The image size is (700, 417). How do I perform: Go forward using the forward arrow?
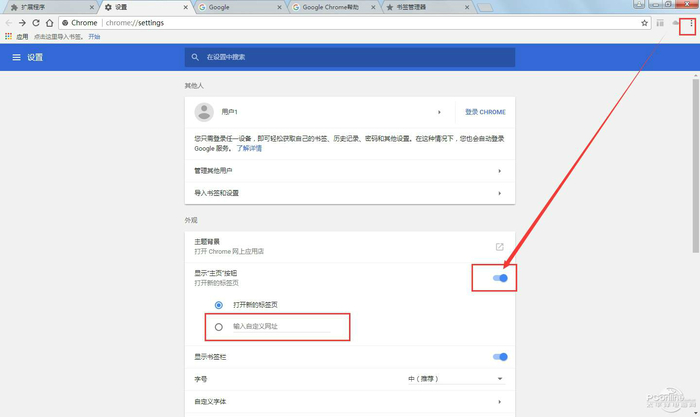(22, 23)
